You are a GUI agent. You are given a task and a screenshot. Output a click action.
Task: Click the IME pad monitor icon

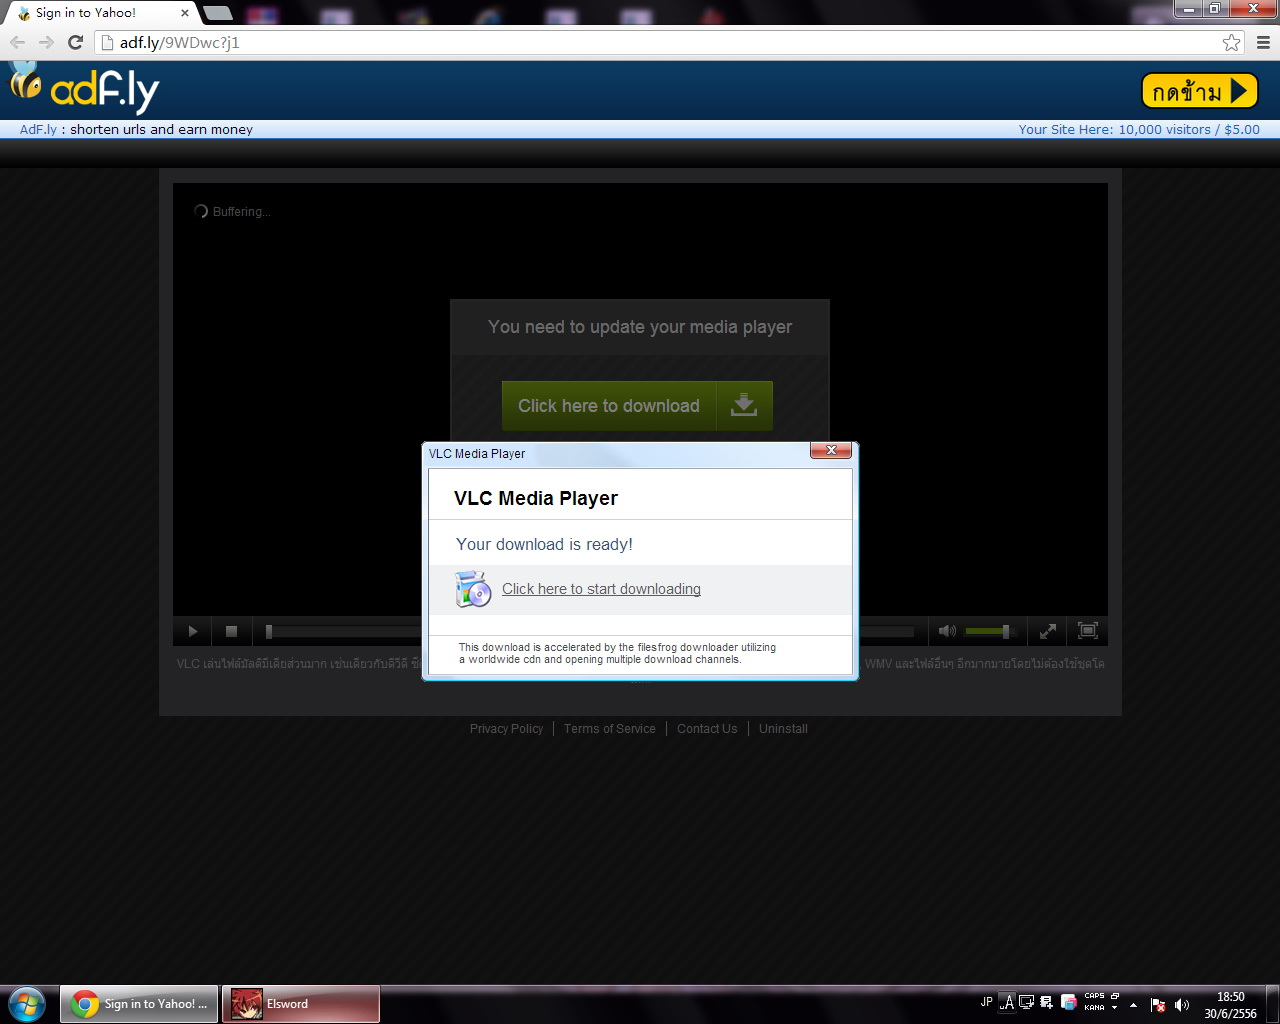1027,1002
